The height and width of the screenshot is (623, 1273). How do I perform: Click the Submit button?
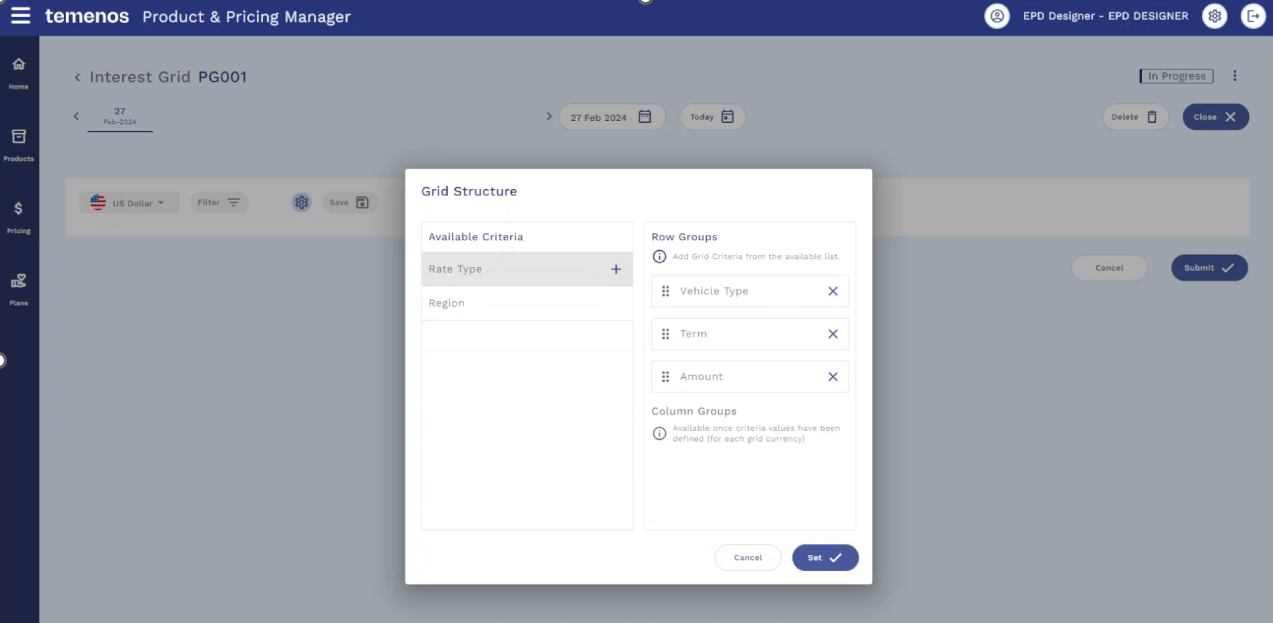click(x=1209, y=268)
